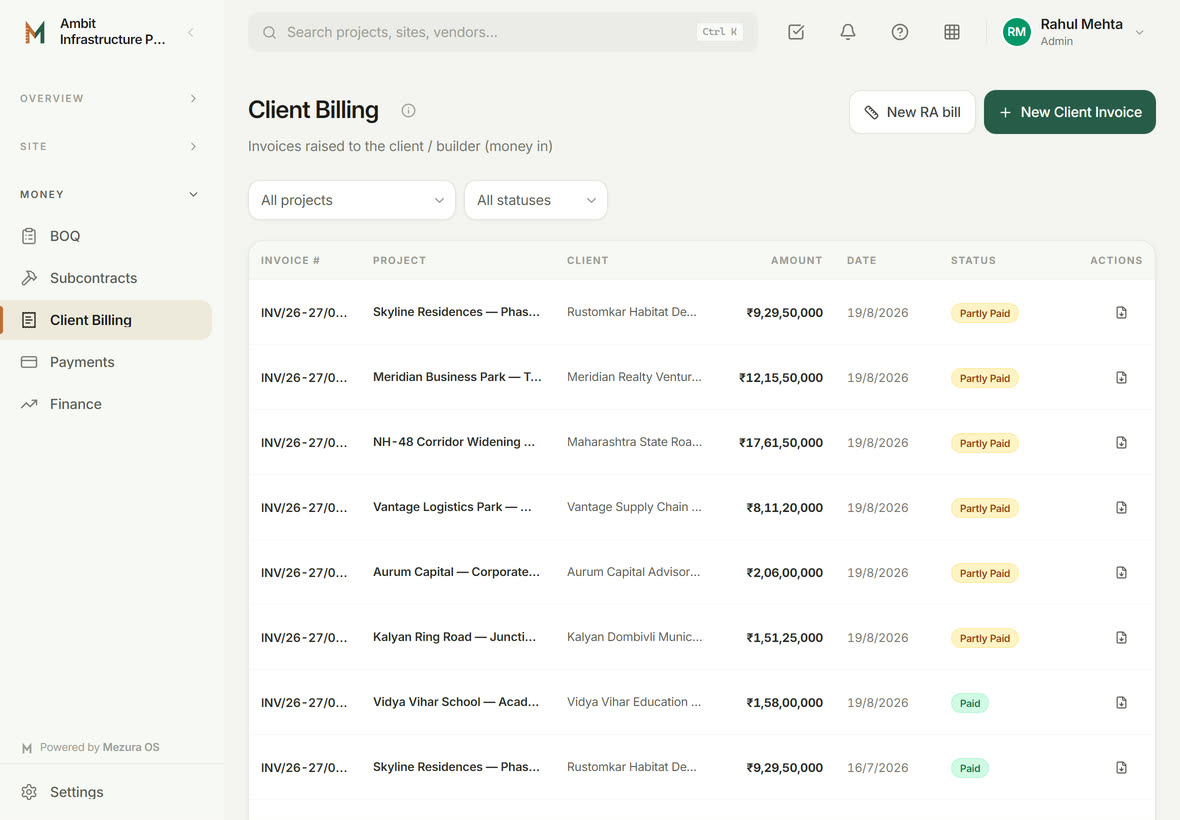The width and height of the screenshot is (1180, 820).
Task: Click the Rahul Mehta user name
Action: pos(1081,24)
